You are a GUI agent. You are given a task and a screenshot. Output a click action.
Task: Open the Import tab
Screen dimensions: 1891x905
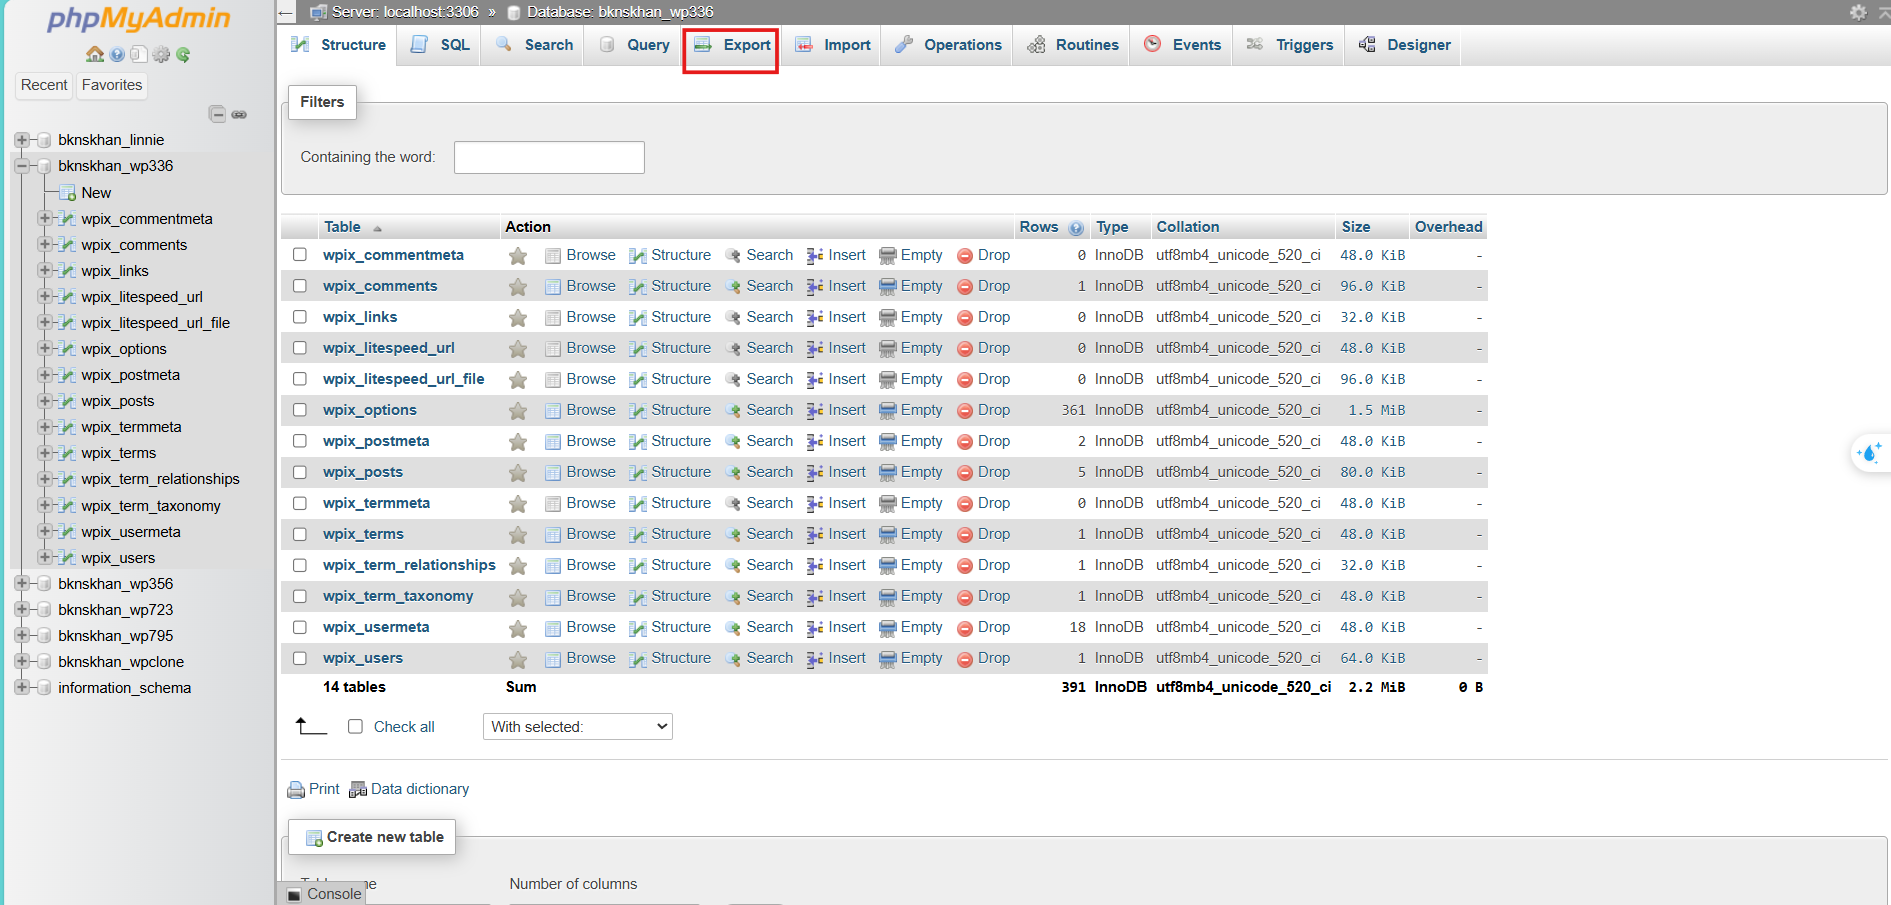(832, 45)
